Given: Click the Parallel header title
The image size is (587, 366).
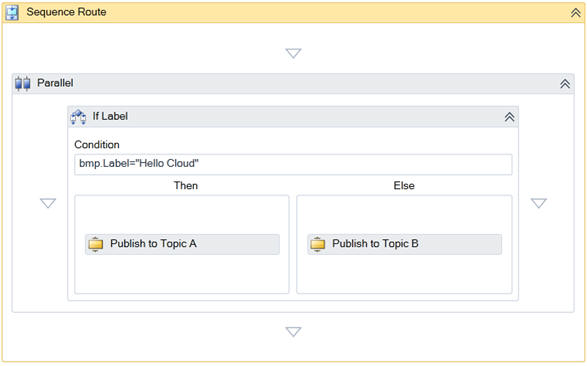Looking at the screenshot, I should [55, 83].
